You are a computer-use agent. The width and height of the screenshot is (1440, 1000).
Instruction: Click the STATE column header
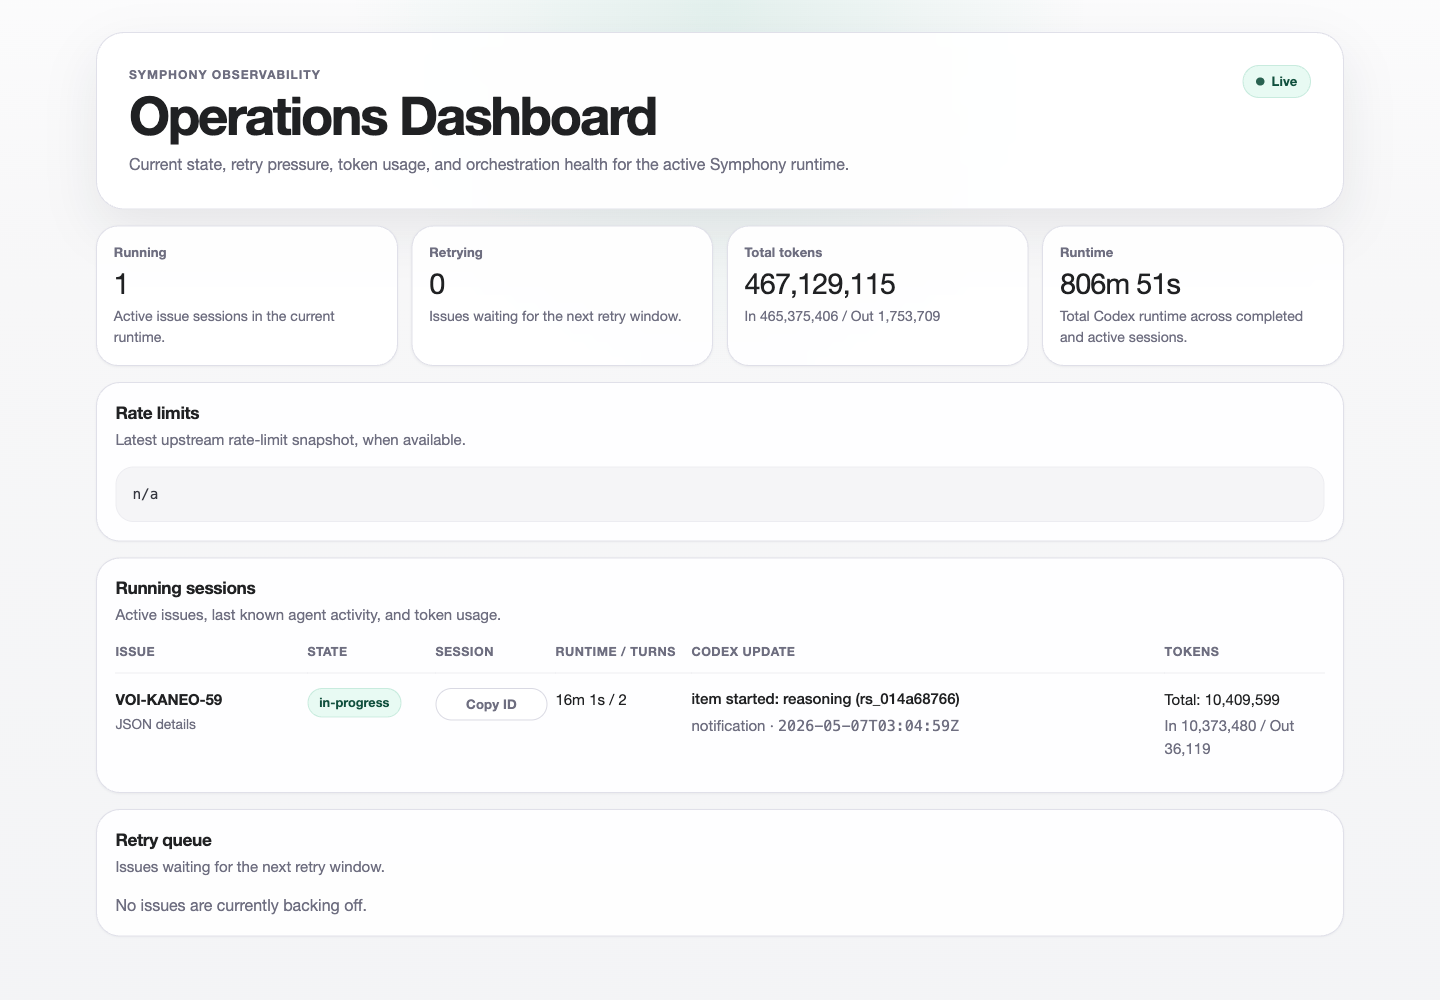(327, 651)
